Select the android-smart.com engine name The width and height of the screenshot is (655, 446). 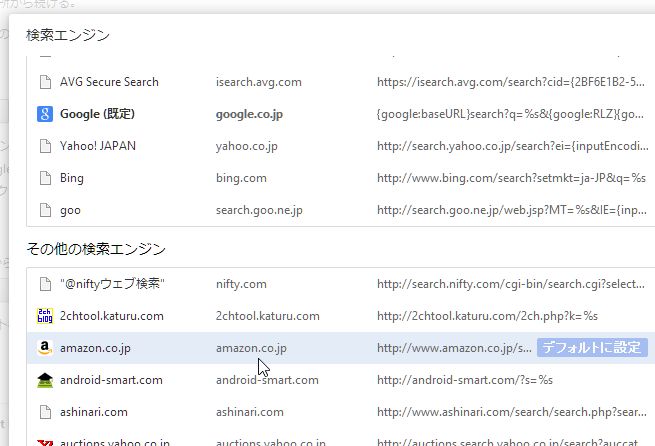111,380
